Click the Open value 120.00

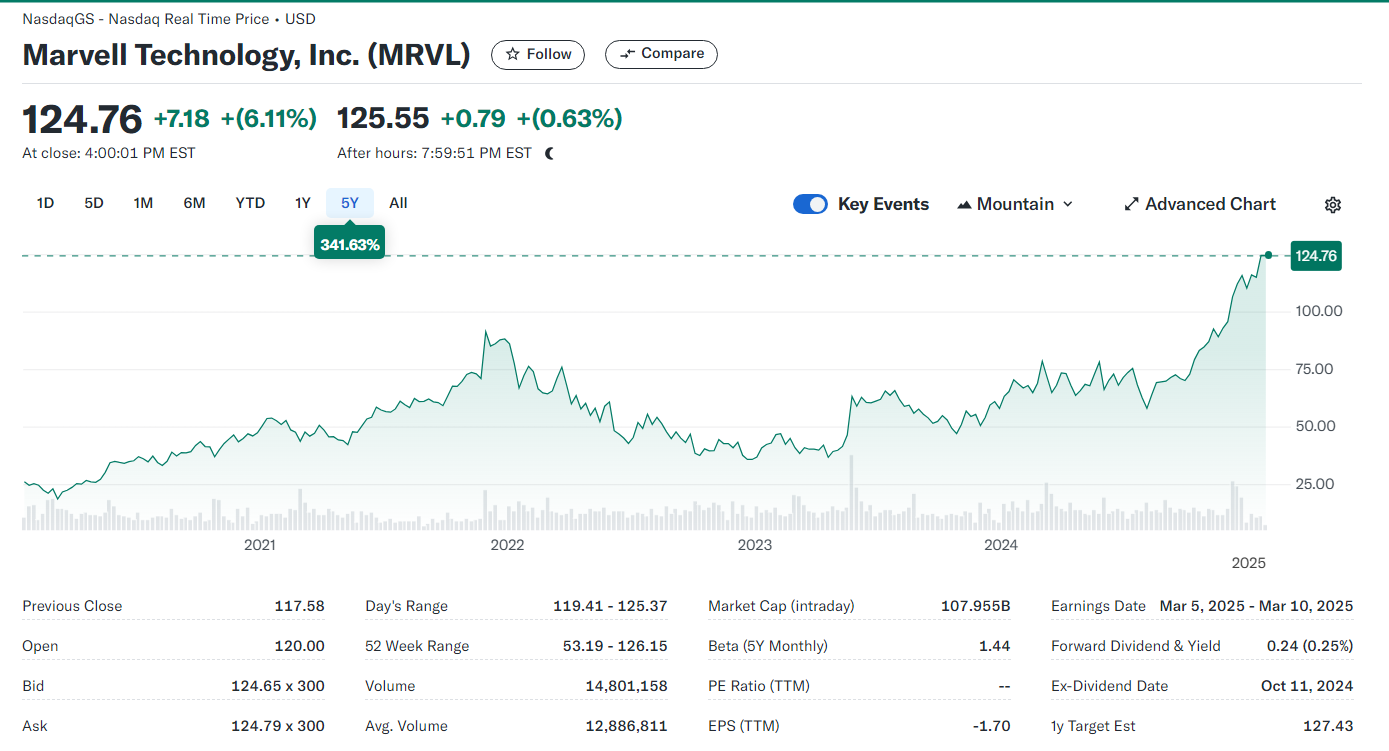click(x=300, y=646)
